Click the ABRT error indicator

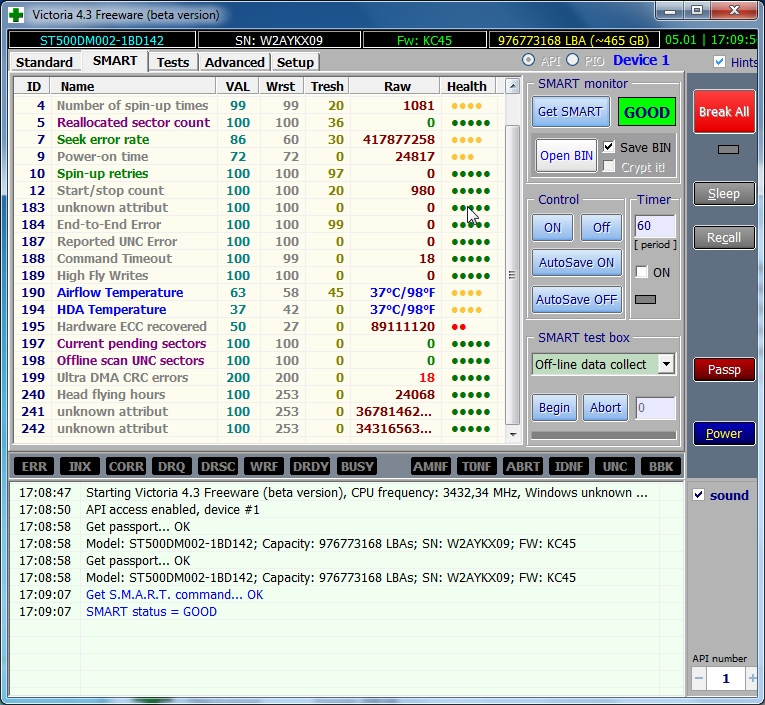point(523,467)
